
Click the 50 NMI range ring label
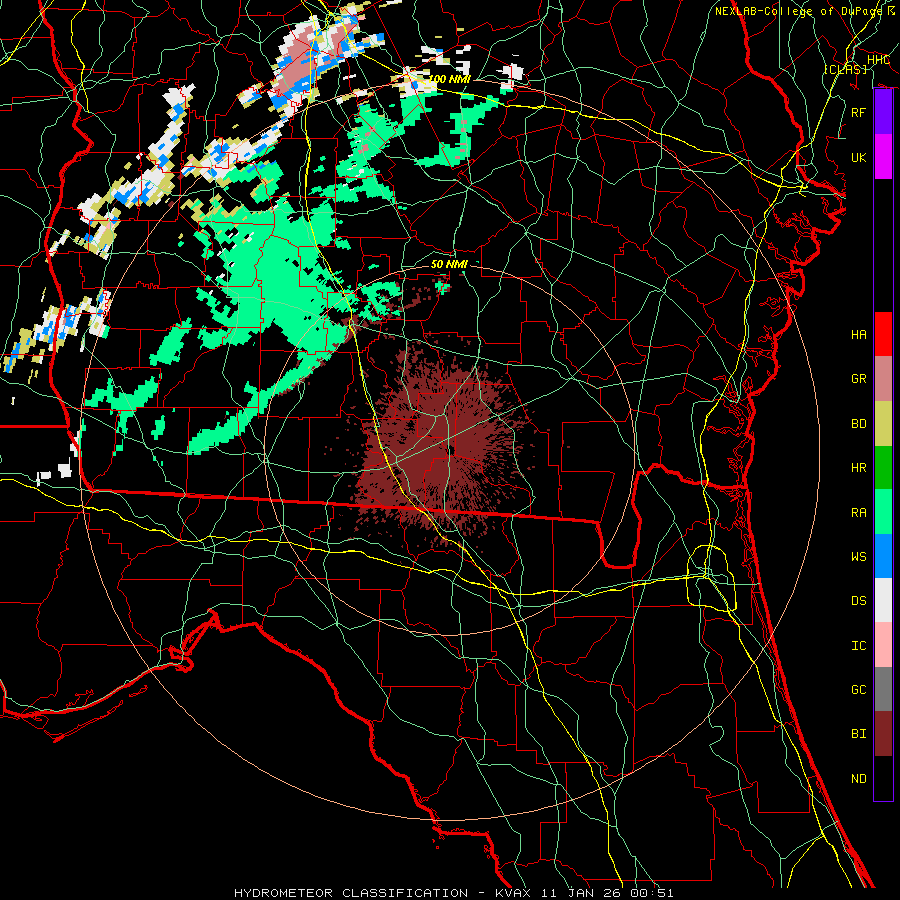coord(449,264)
